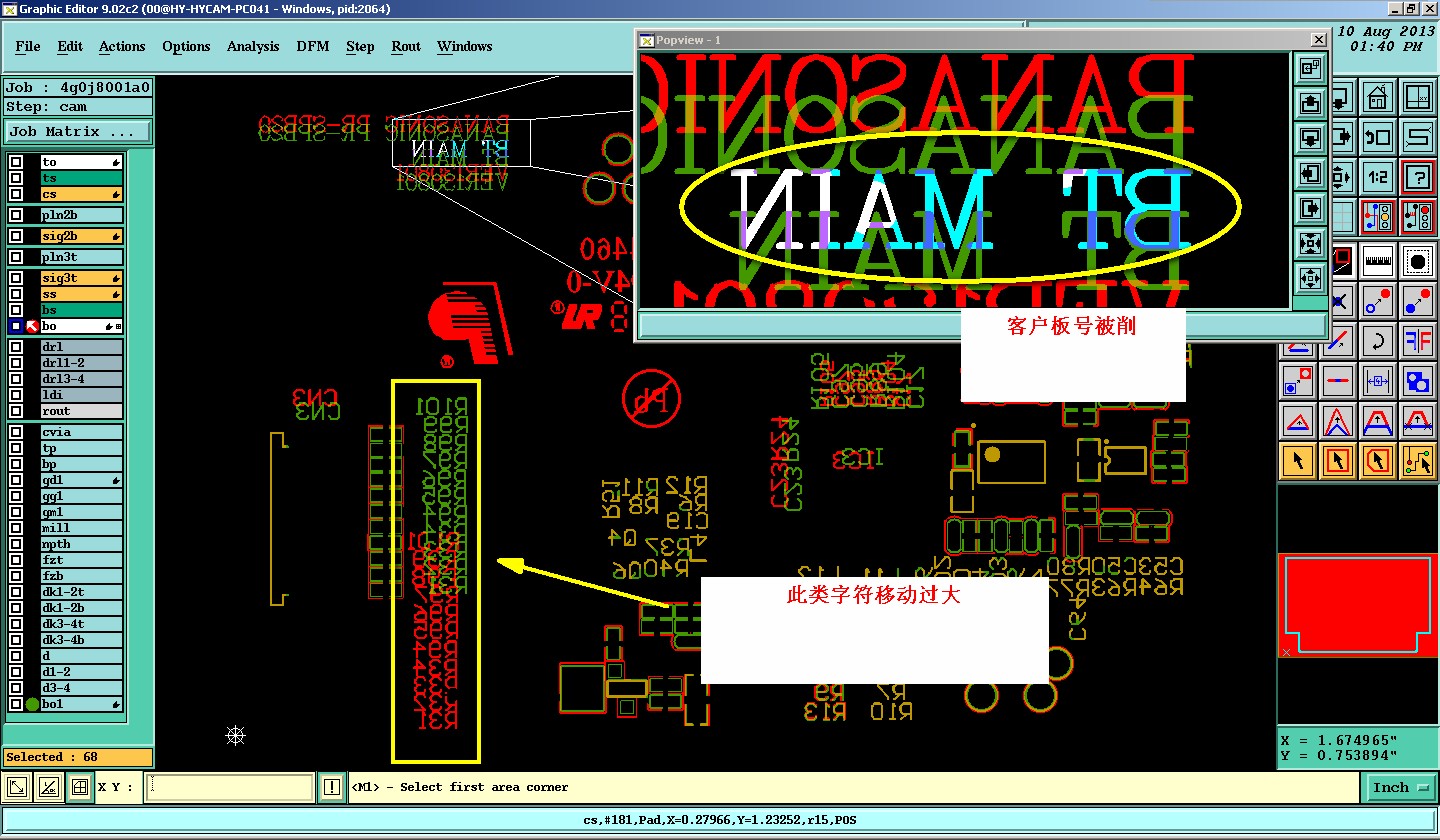Click the X Y coordinate input field
This screenshot has width=1440, height=840.
pyautogui.click(x=230, y=787)
